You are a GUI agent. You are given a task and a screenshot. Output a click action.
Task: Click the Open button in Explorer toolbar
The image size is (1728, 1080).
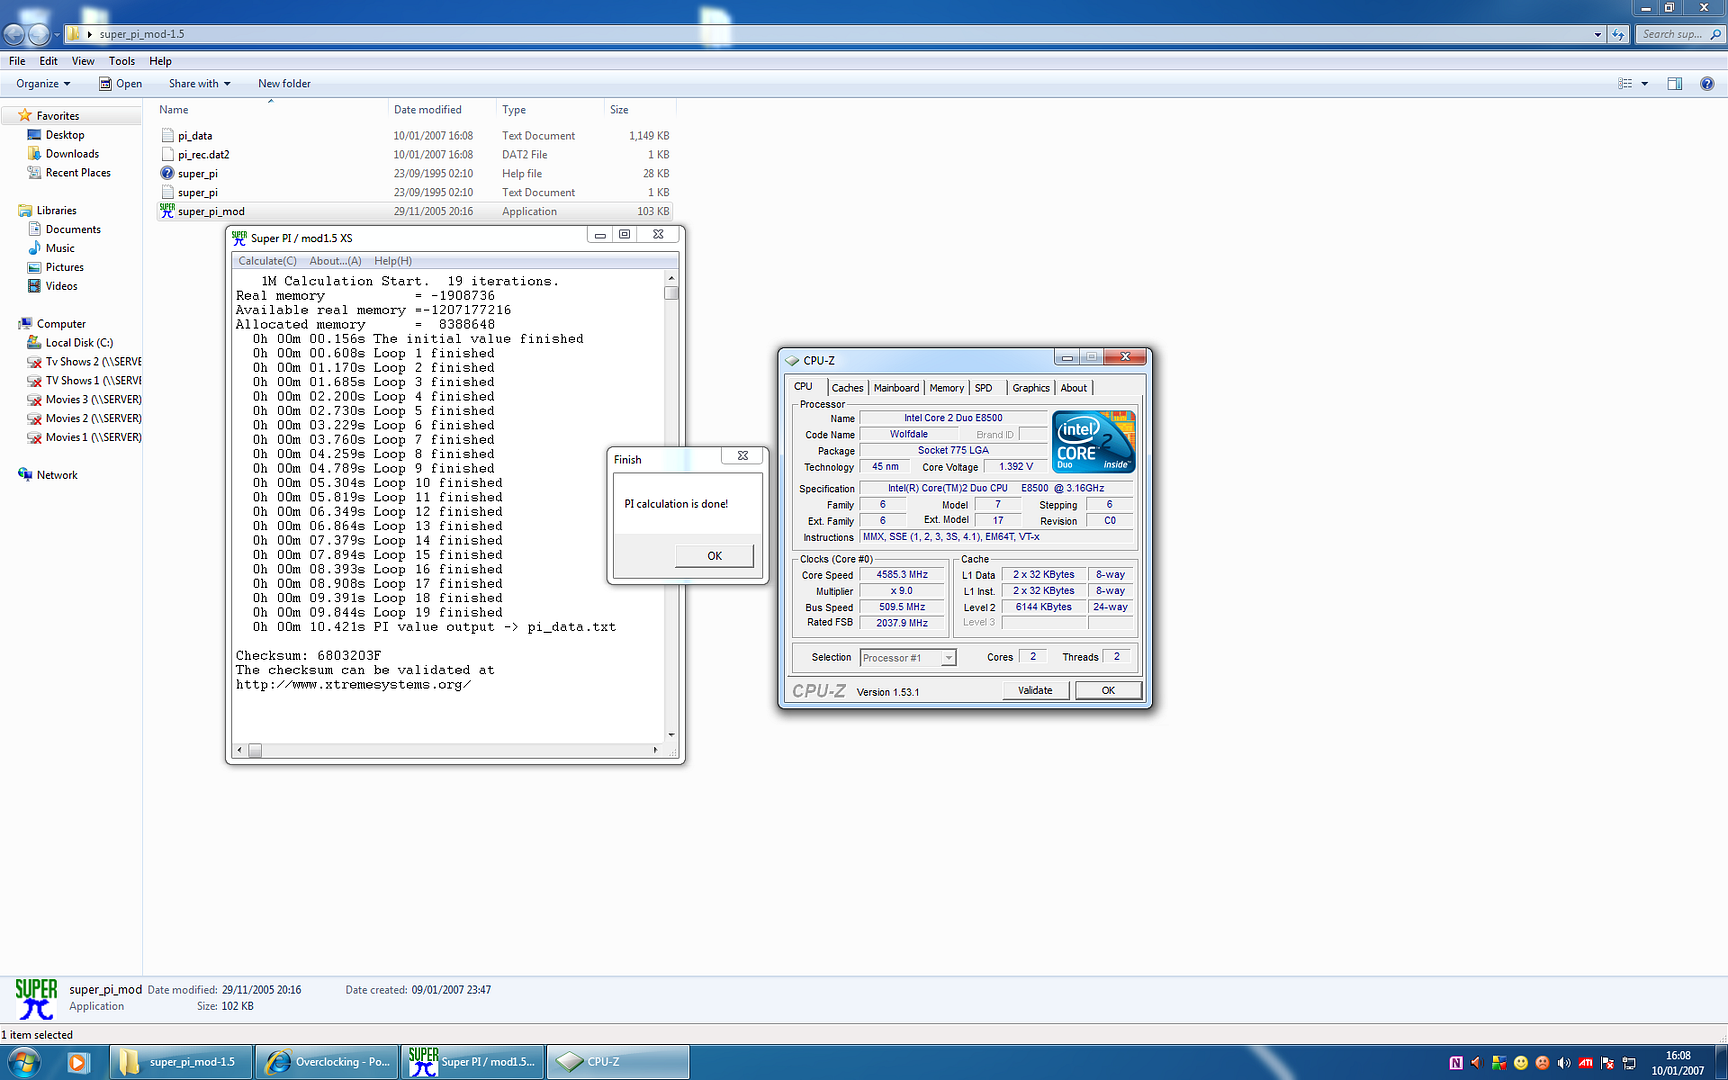(x=120, y=84)
